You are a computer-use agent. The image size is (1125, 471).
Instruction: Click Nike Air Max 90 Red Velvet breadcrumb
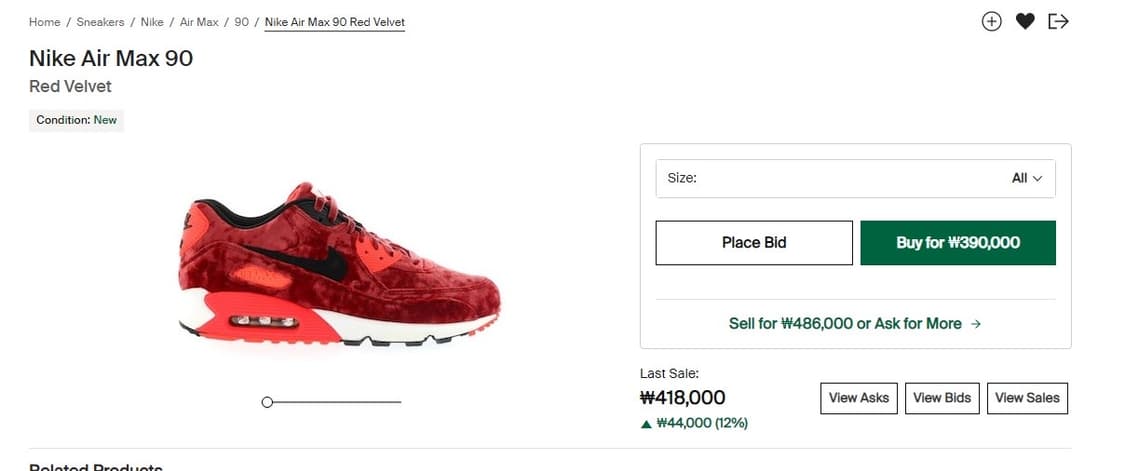coord(335,22)
